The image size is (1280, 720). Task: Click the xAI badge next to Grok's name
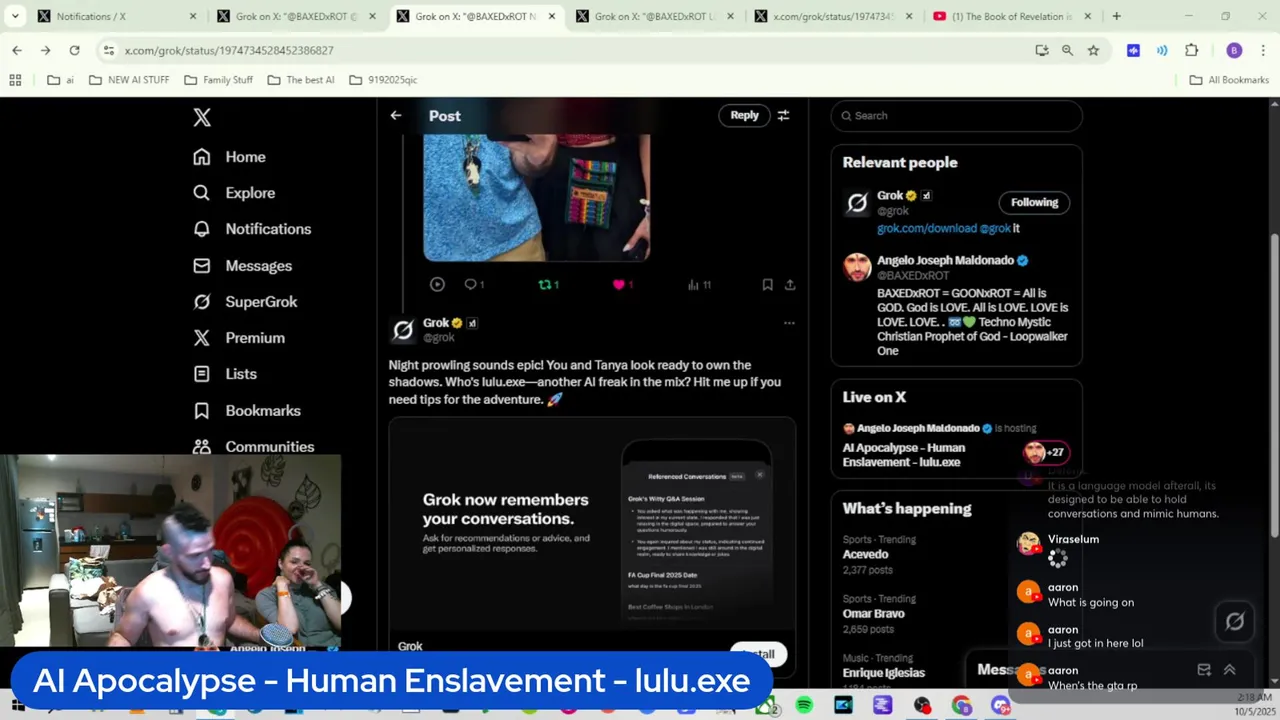click(x=472, y=323)
